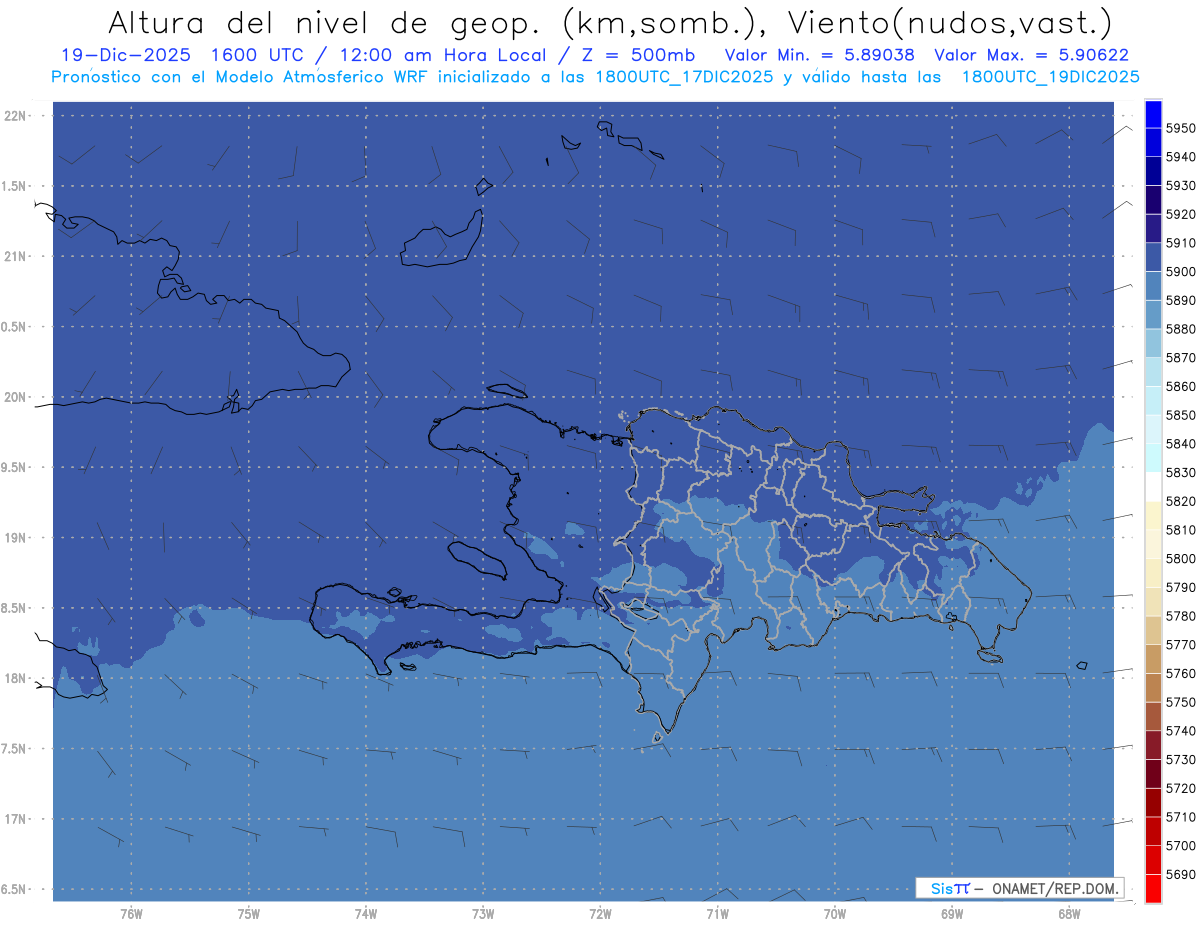The height and width of the screenshot is (927, 1200).
Task: Click the 71W longitude axis label
Action: (x=717, y=914)
